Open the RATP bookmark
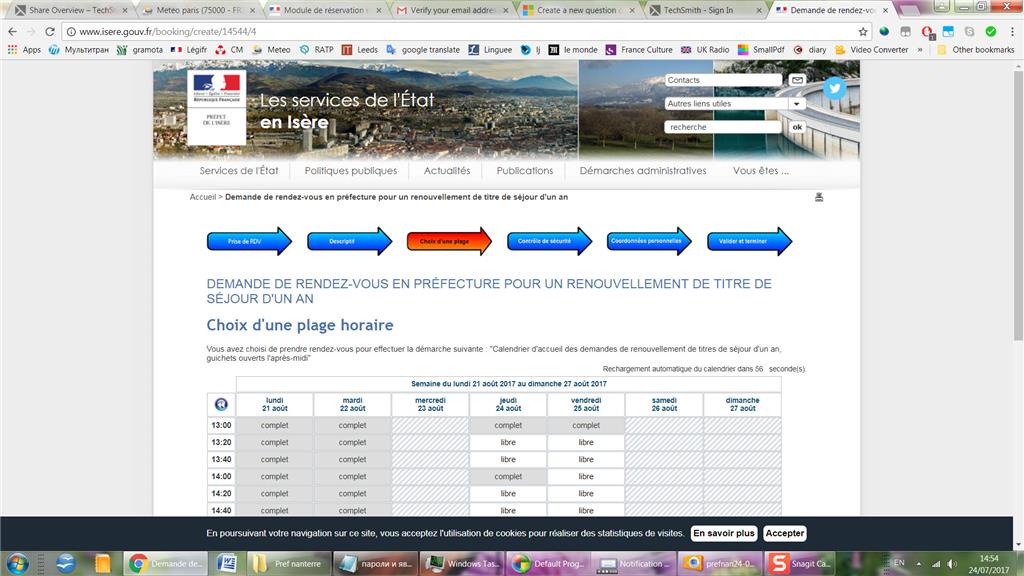 (317, 50)
